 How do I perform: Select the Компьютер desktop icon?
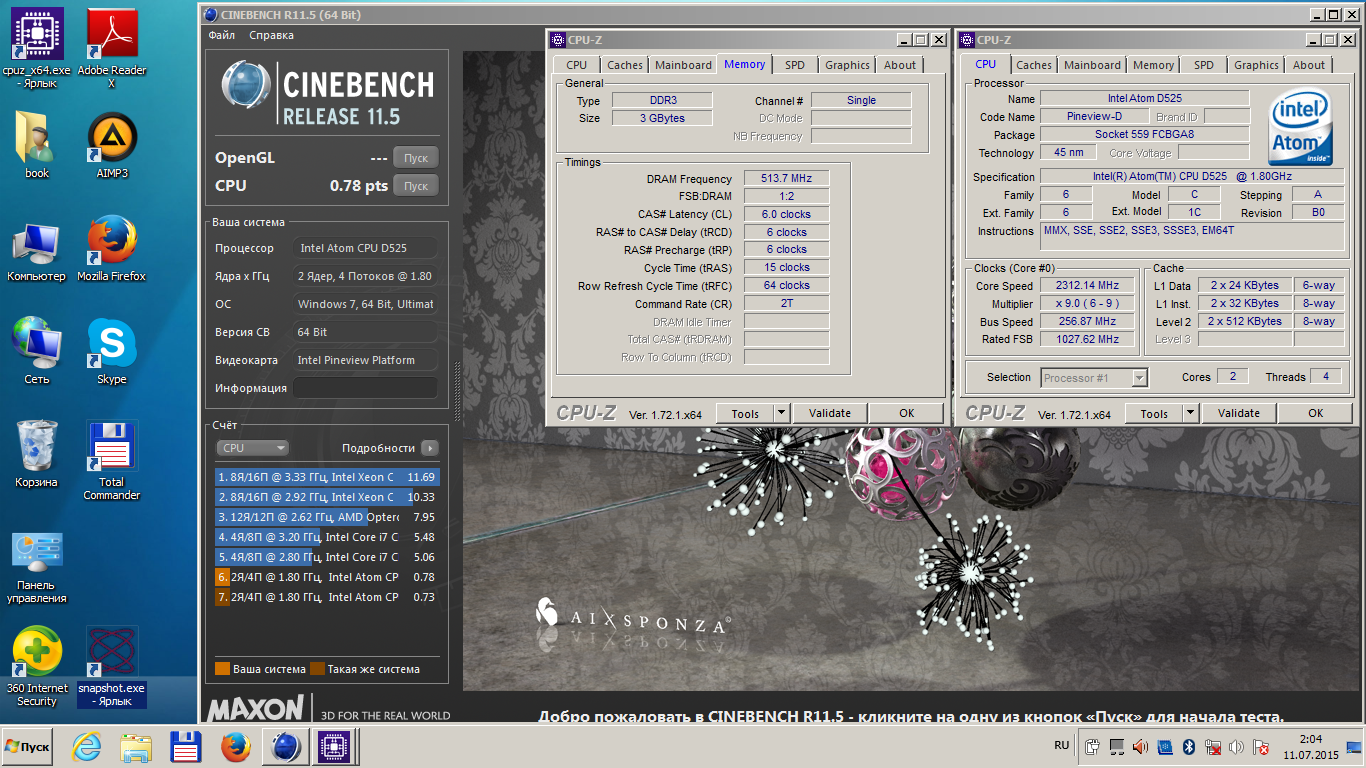37,250
